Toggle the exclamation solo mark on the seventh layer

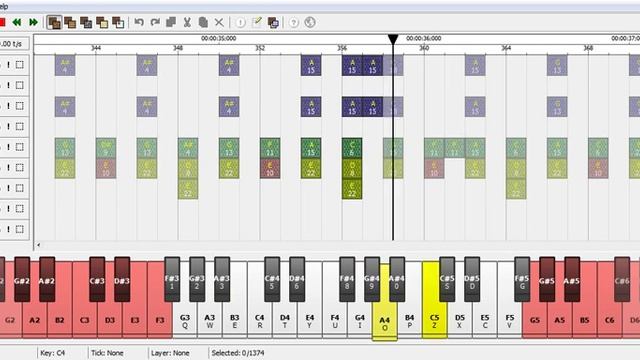8,188
